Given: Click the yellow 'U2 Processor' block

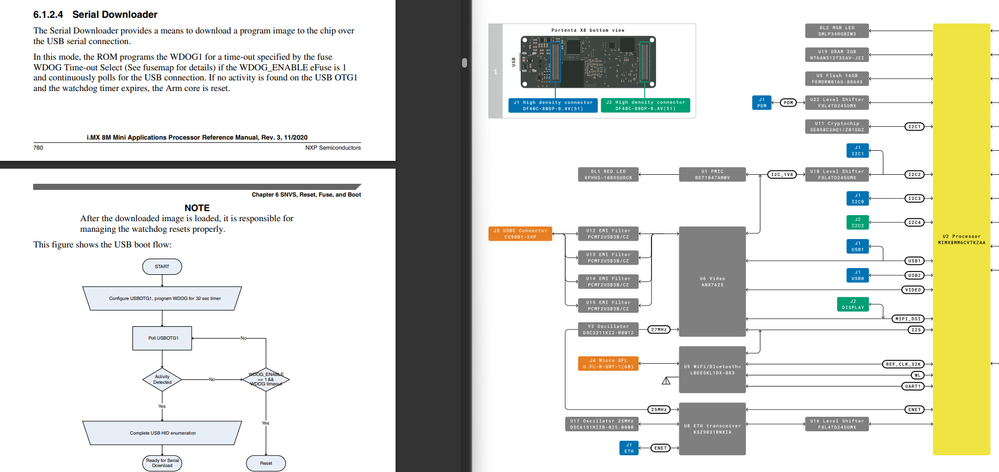Looking at the screenshot, I should pos(963,240).
